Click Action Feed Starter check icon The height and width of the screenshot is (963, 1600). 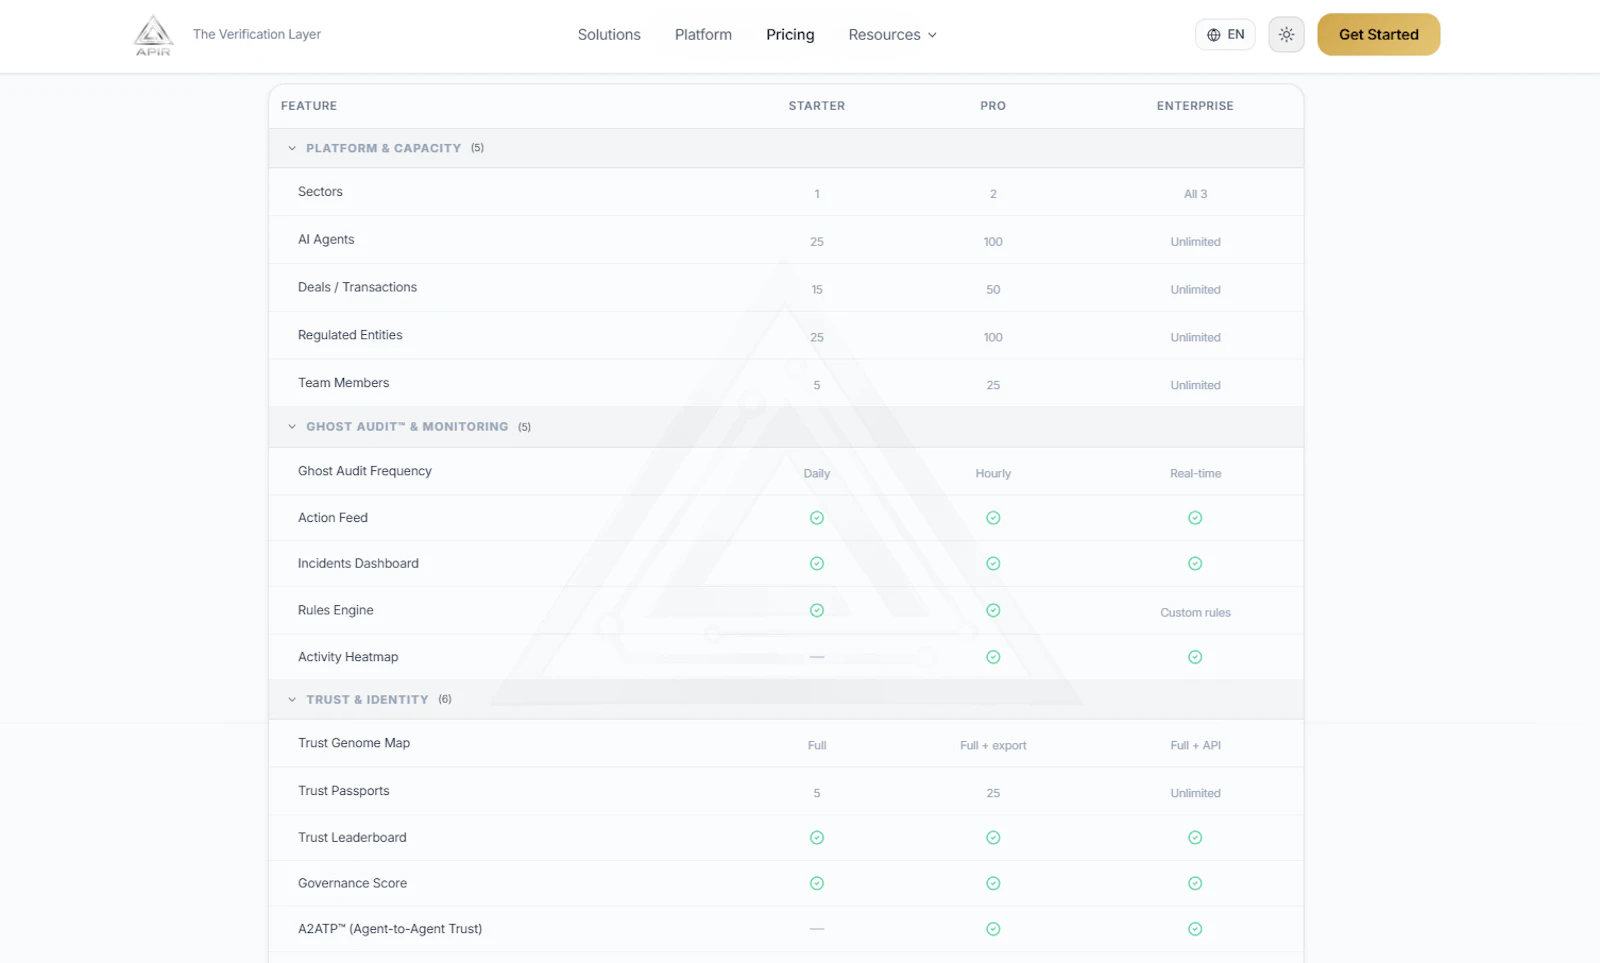tap(817, 518)
